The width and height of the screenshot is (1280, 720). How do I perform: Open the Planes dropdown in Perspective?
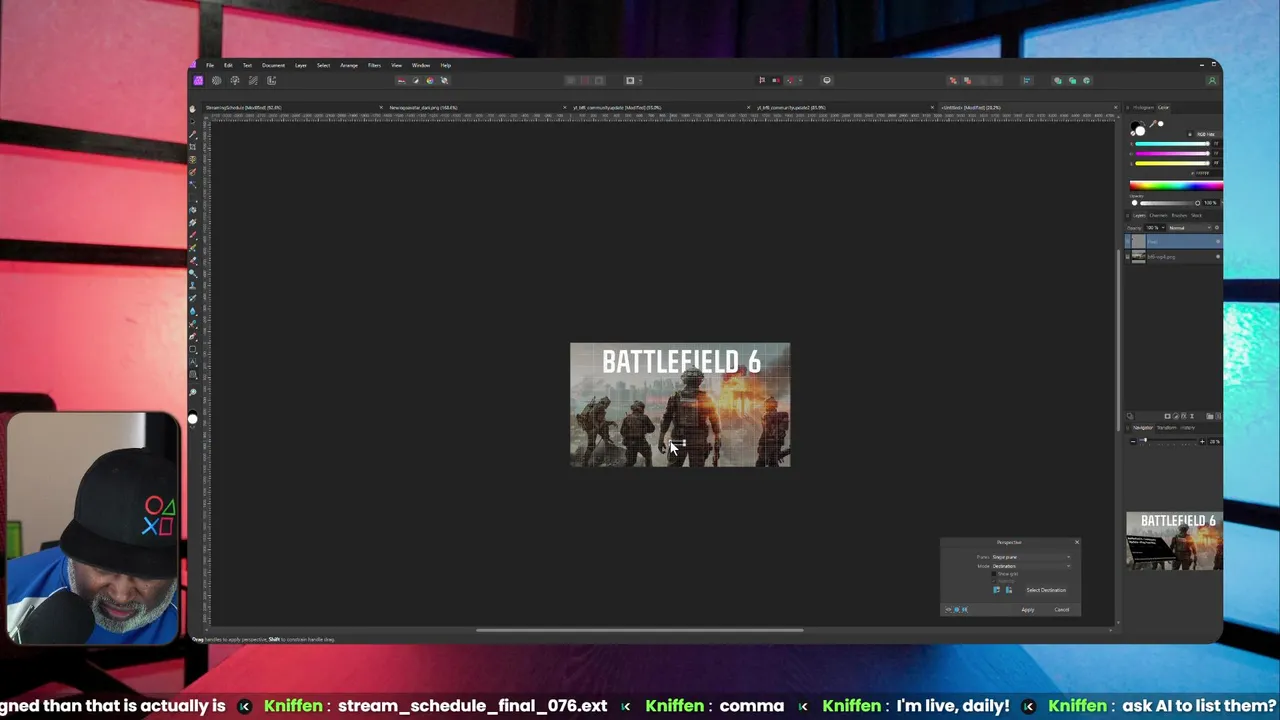click(1031, 557)
